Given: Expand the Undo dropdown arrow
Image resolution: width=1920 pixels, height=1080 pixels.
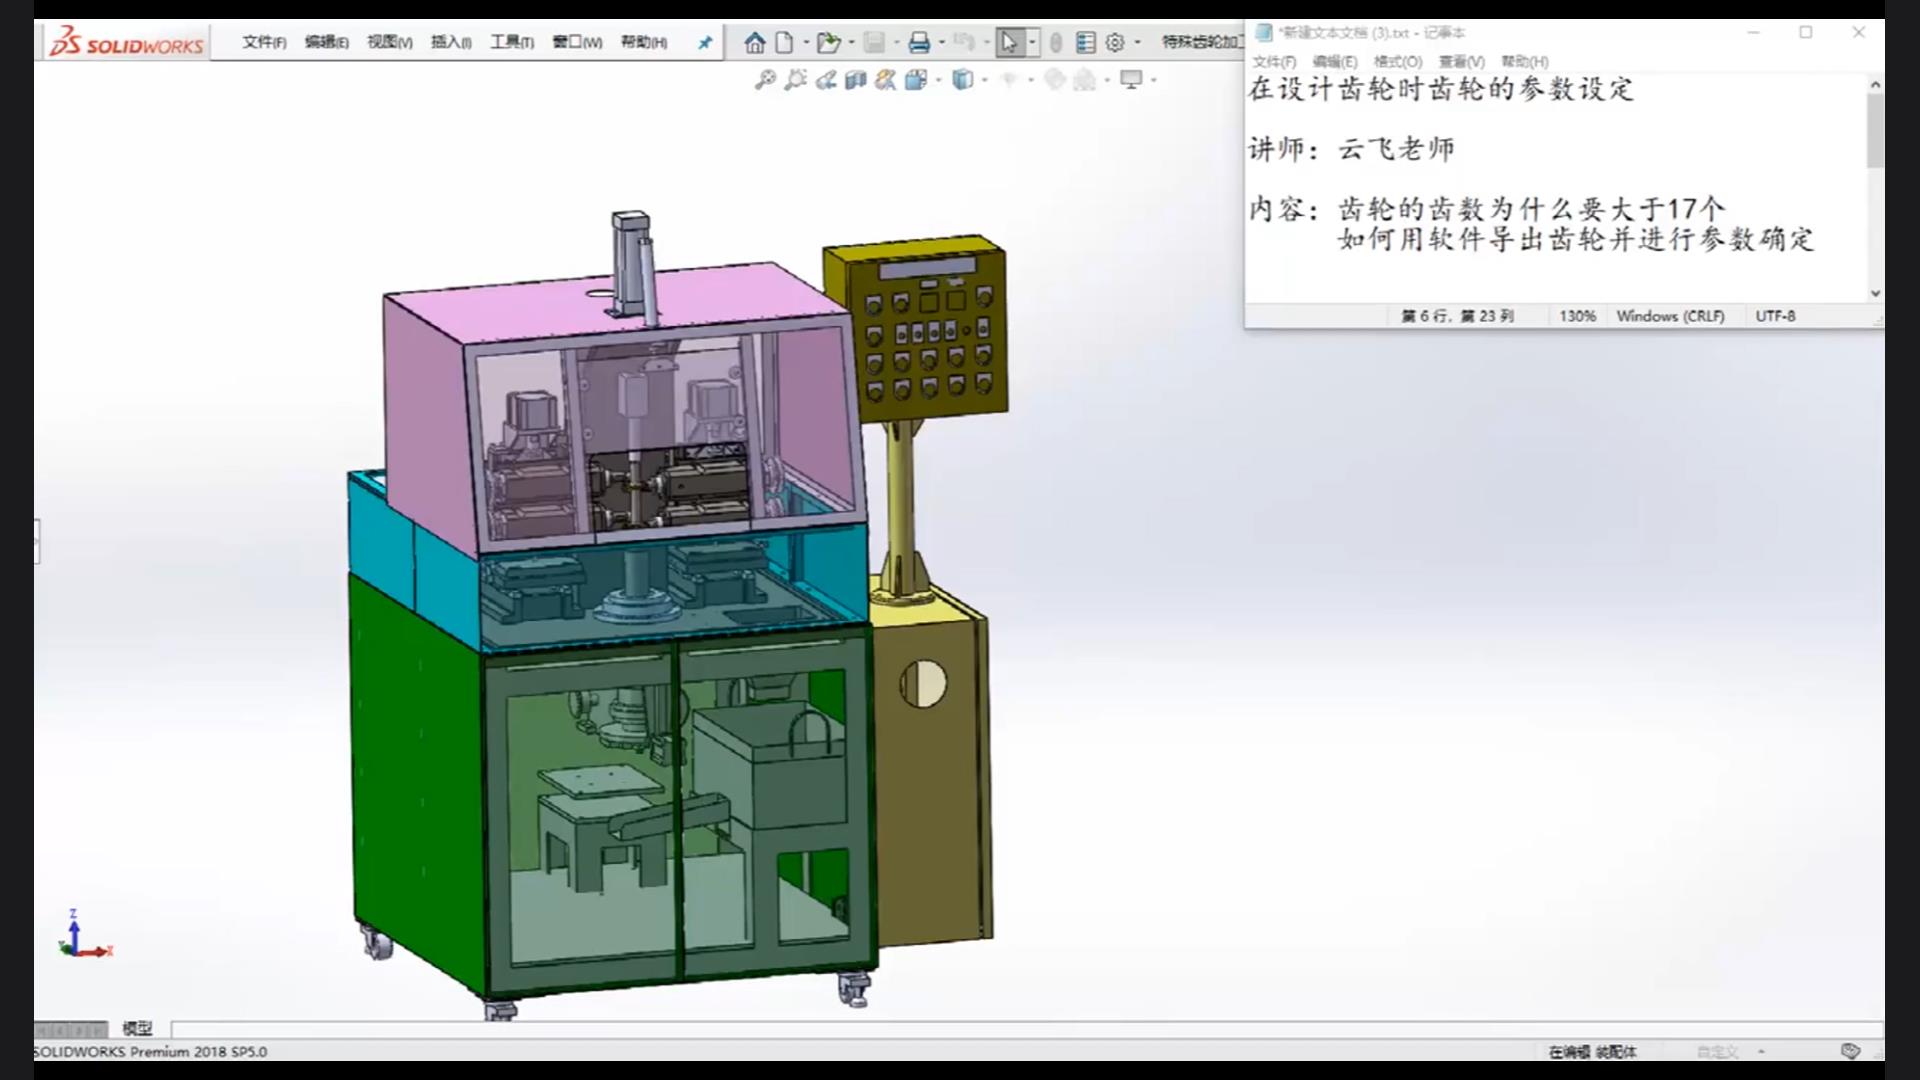Looking at the screenshot, I should [986, 42].
